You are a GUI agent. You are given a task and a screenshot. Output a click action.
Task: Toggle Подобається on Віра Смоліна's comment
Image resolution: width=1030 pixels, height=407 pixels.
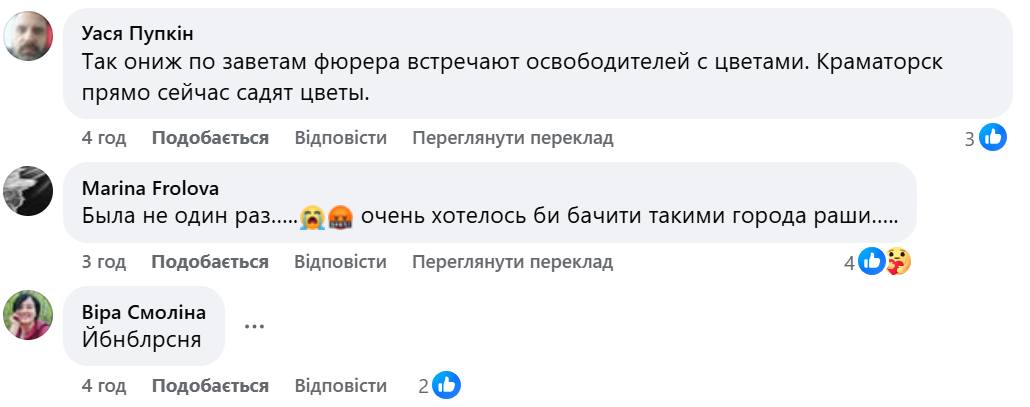tap(210, 385)
